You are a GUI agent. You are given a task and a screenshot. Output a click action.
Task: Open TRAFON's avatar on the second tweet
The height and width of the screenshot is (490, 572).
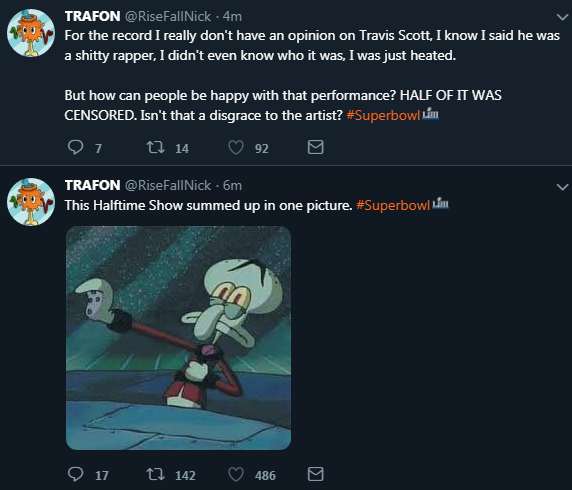31,202
